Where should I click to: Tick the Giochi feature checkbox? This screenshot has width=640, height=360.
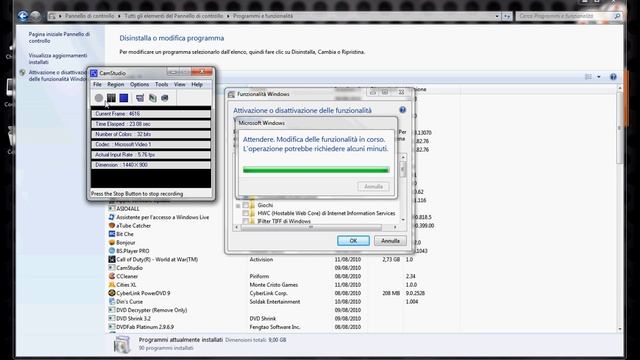[x=245, y=205]
